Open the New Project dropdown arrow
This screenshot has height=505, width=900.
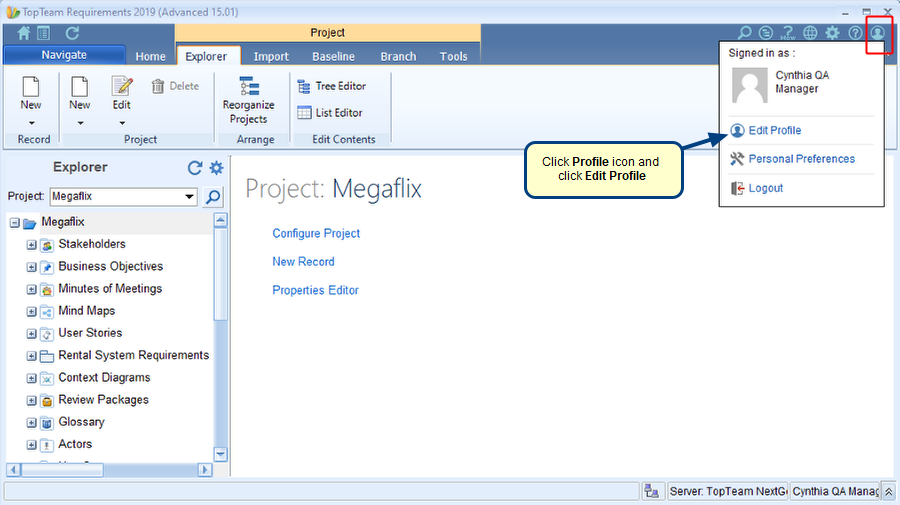80,123
